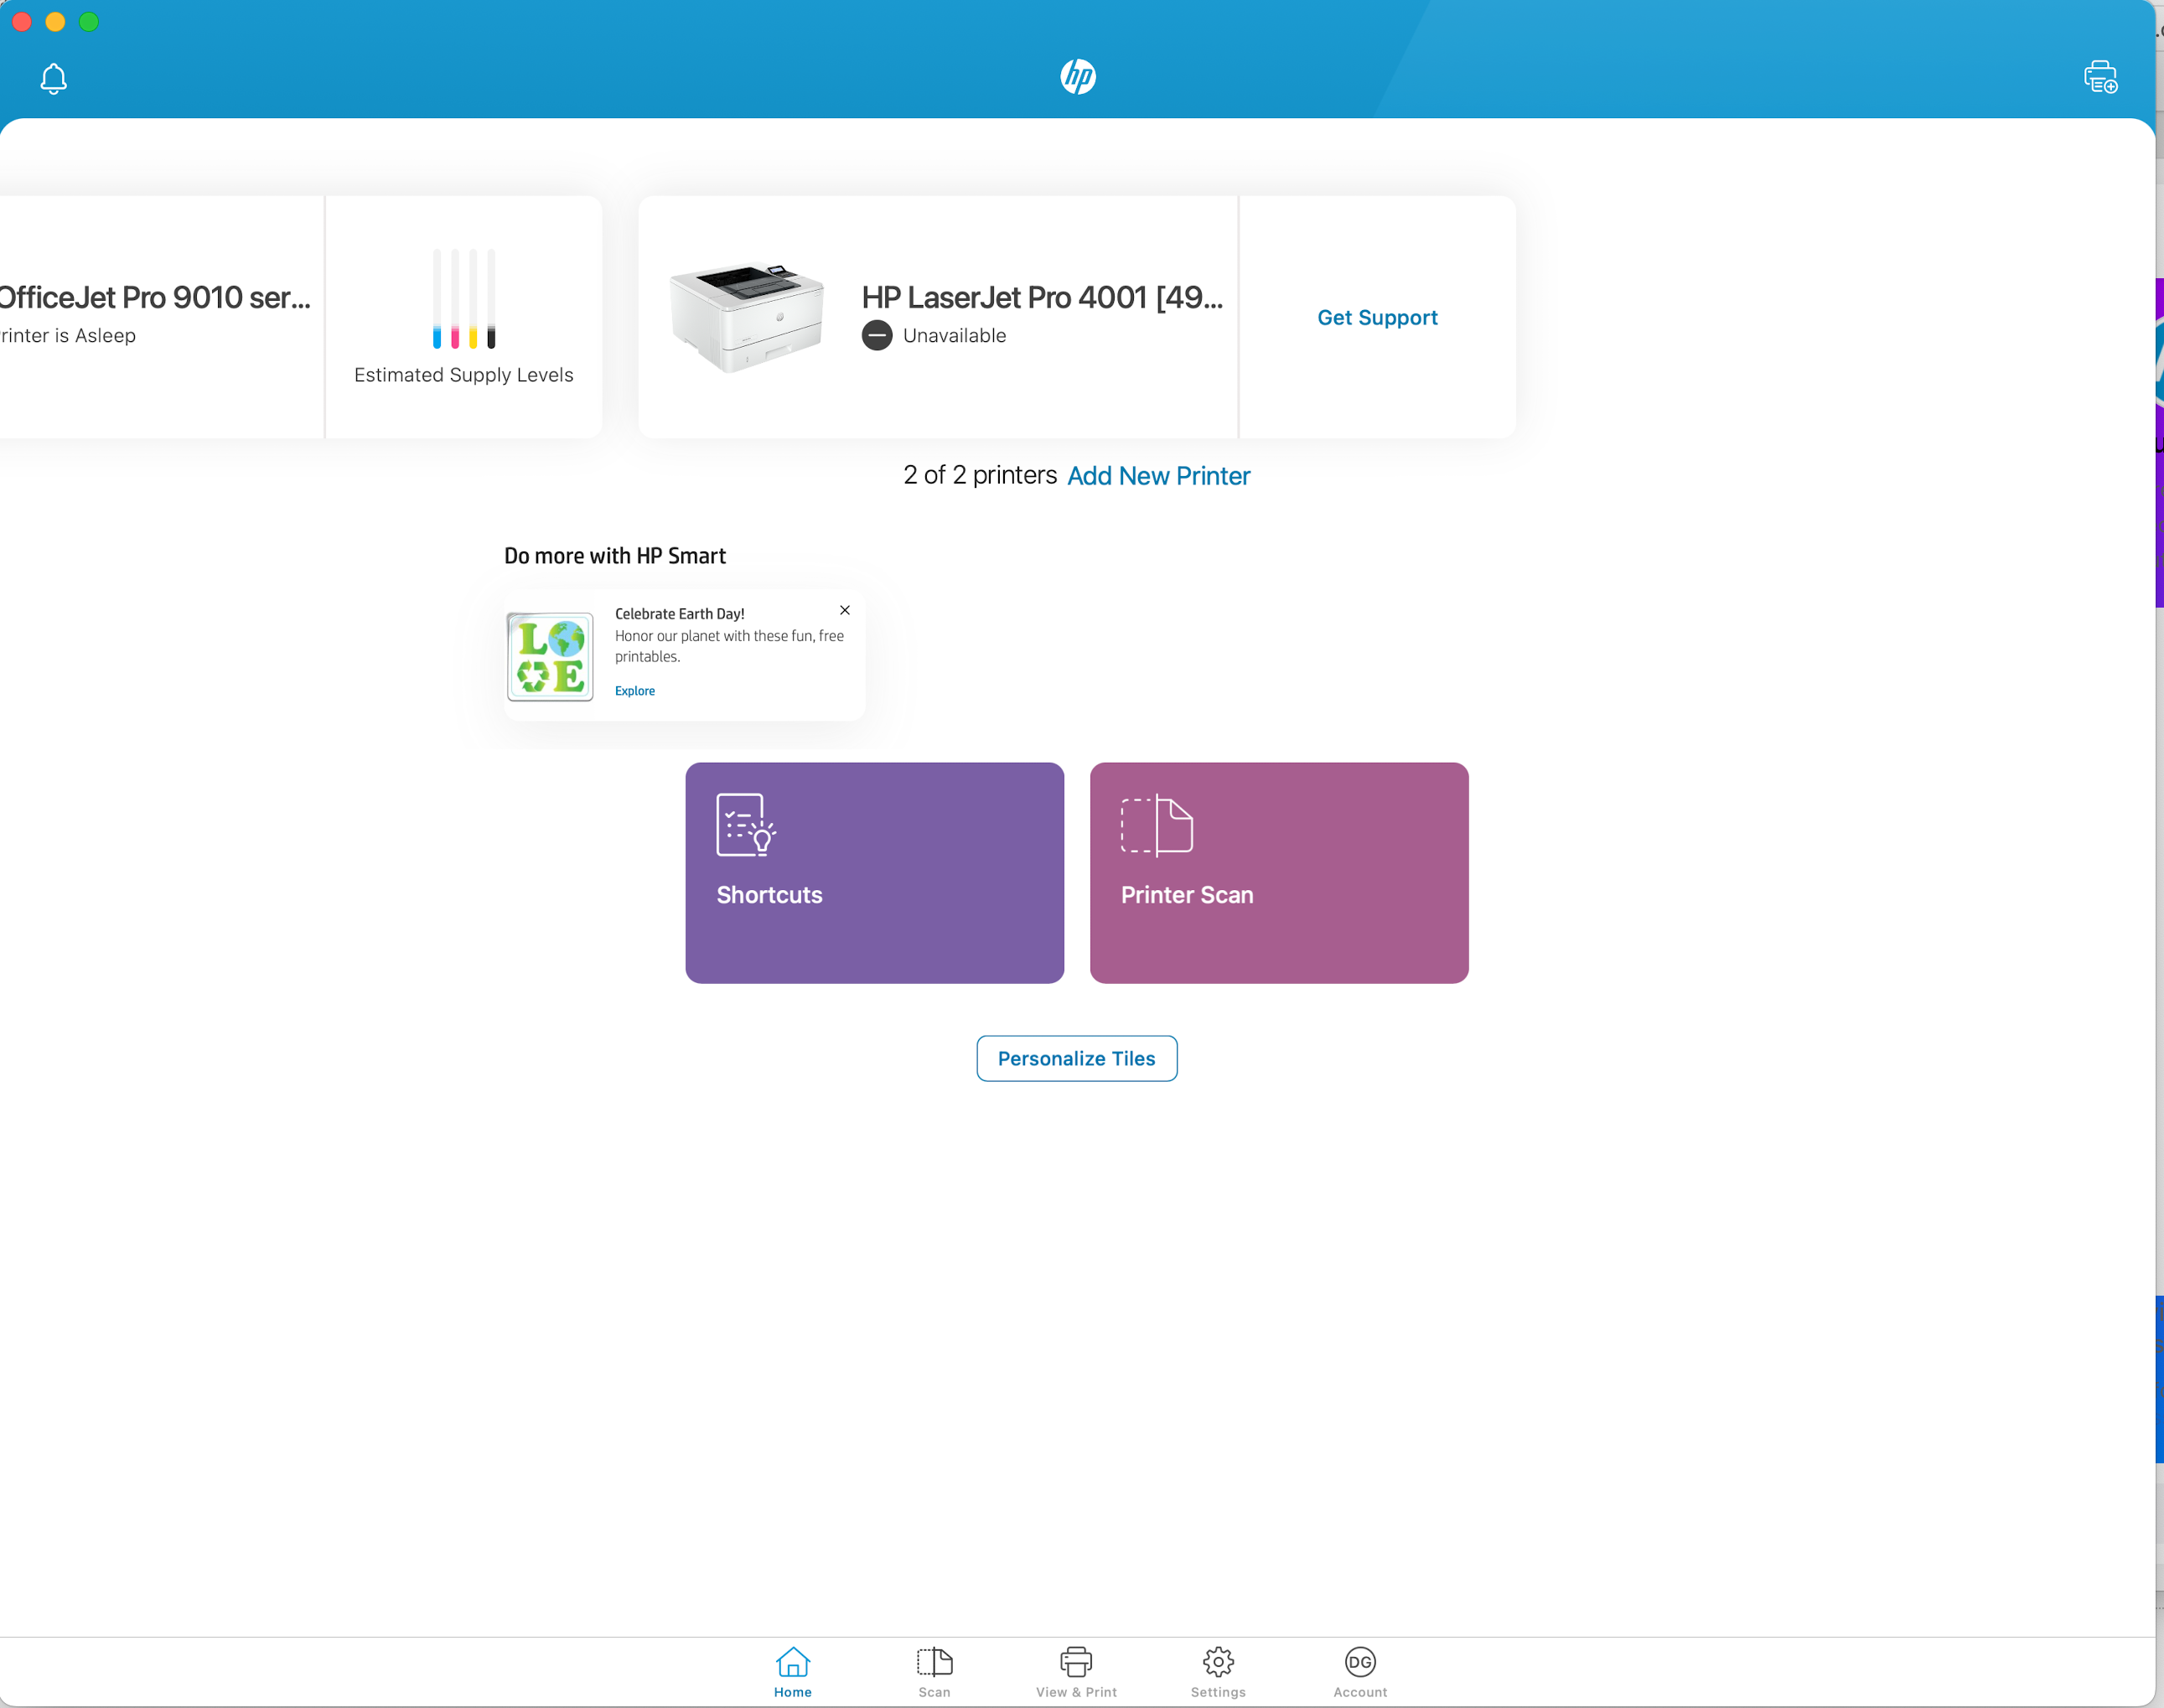Click the green fullscreen window button
The height and width of the screenshot is (1708, 2164).
(89, 21)
